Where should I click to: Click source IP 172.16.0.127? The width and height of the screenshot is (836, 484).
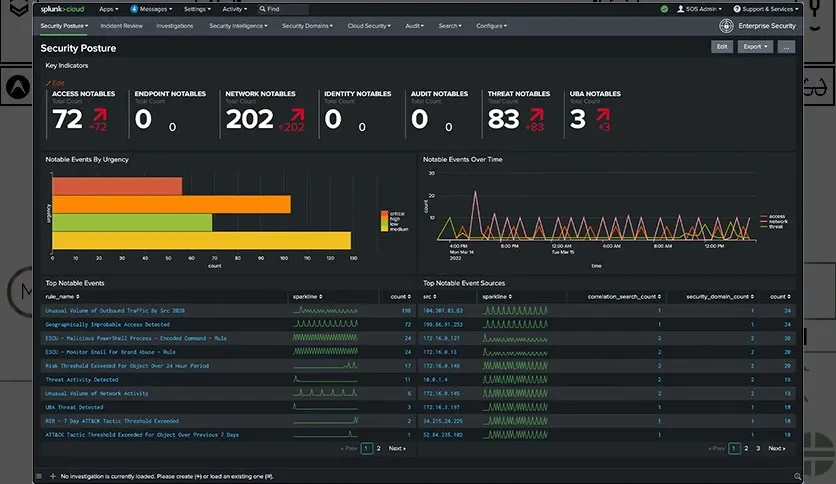[443, 338]
